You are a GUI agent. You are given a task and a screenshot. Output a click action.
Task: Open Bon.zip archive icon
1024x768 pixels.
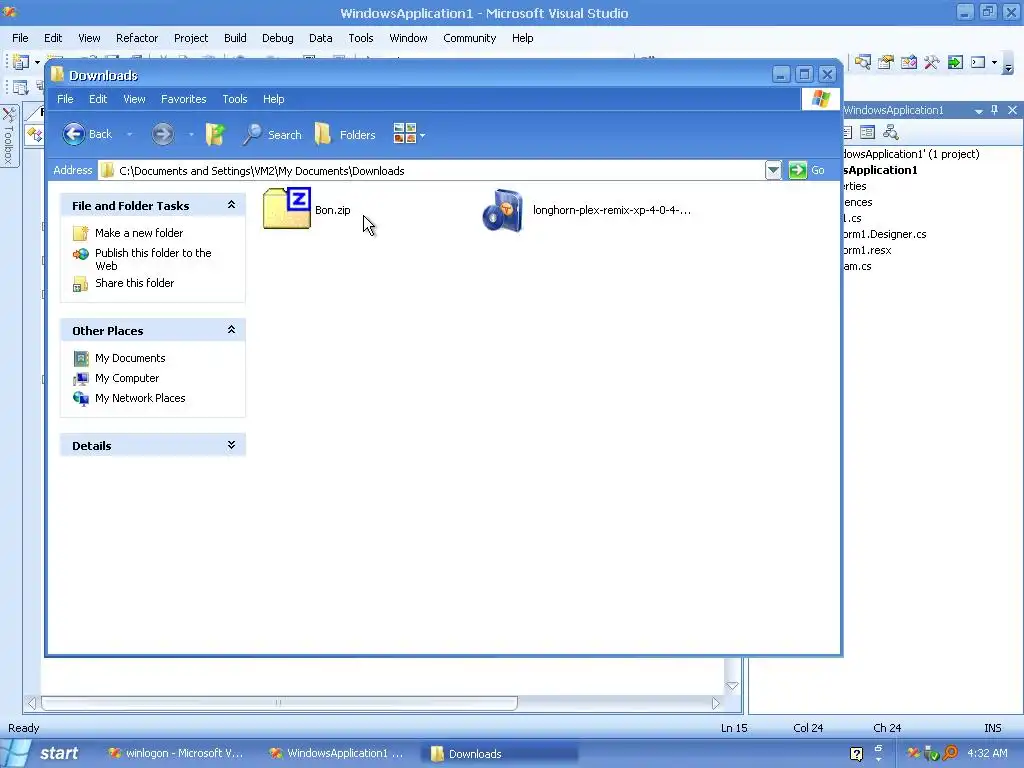287,208
